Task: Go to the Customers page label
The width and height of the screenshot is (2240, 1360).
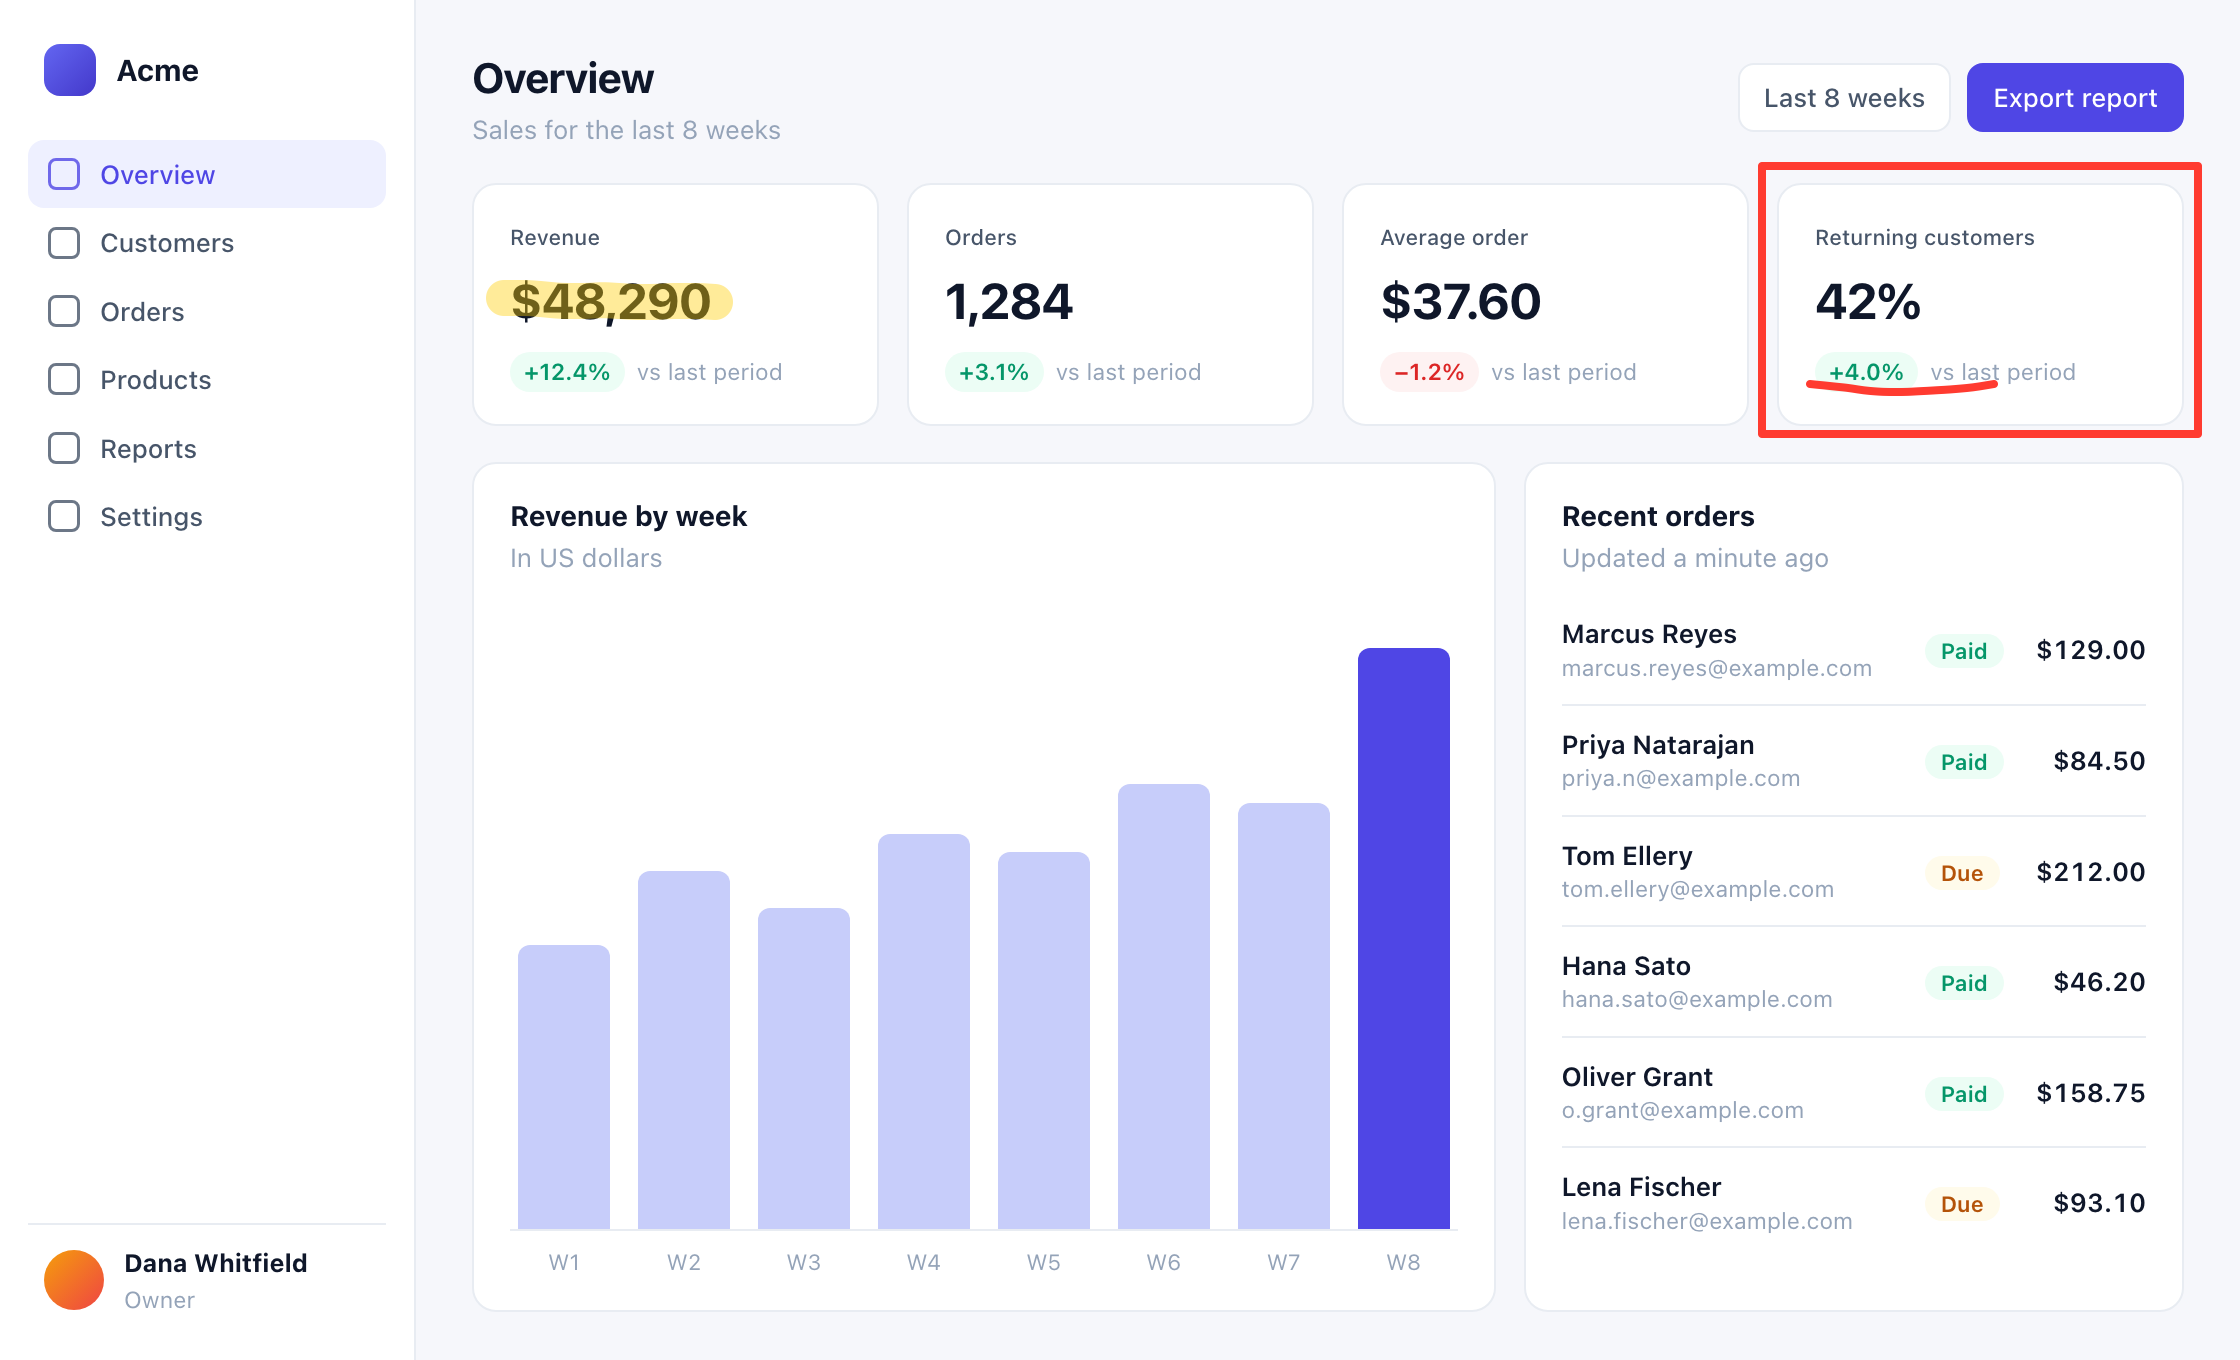Action: (167, 243)
